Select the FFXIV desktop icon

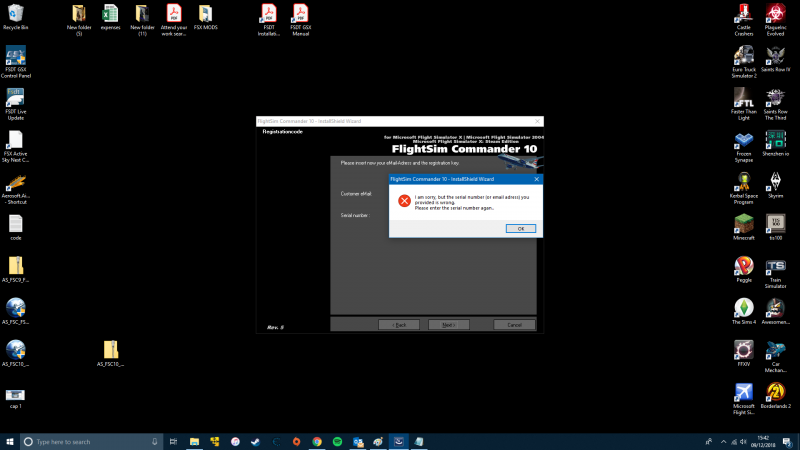(743, 354)
